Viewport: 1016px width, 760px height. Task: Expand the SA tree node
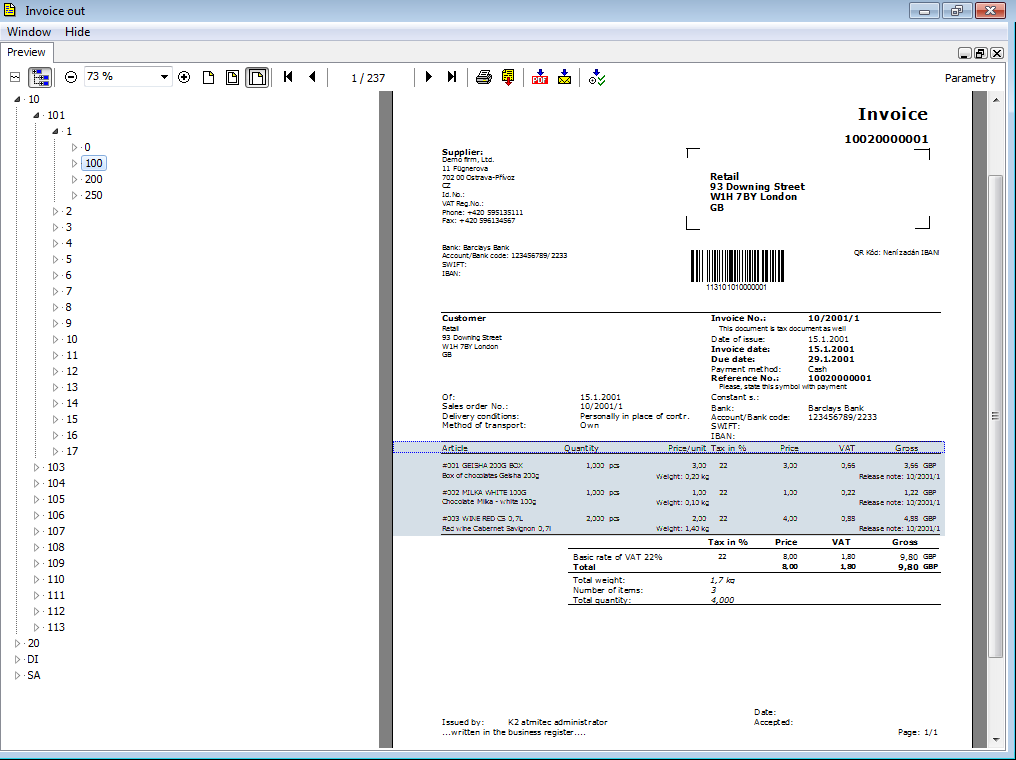tap(18, 675)
